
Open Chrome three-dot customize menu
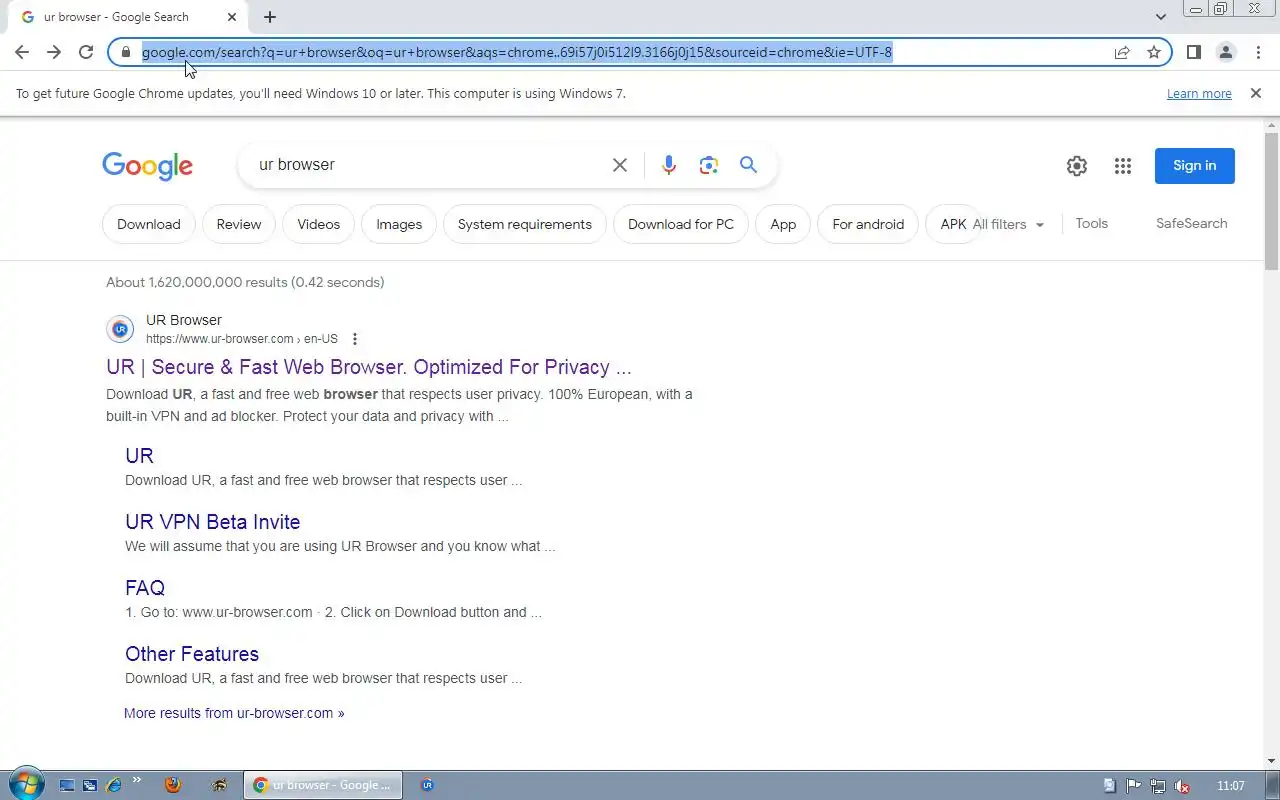1258,52
